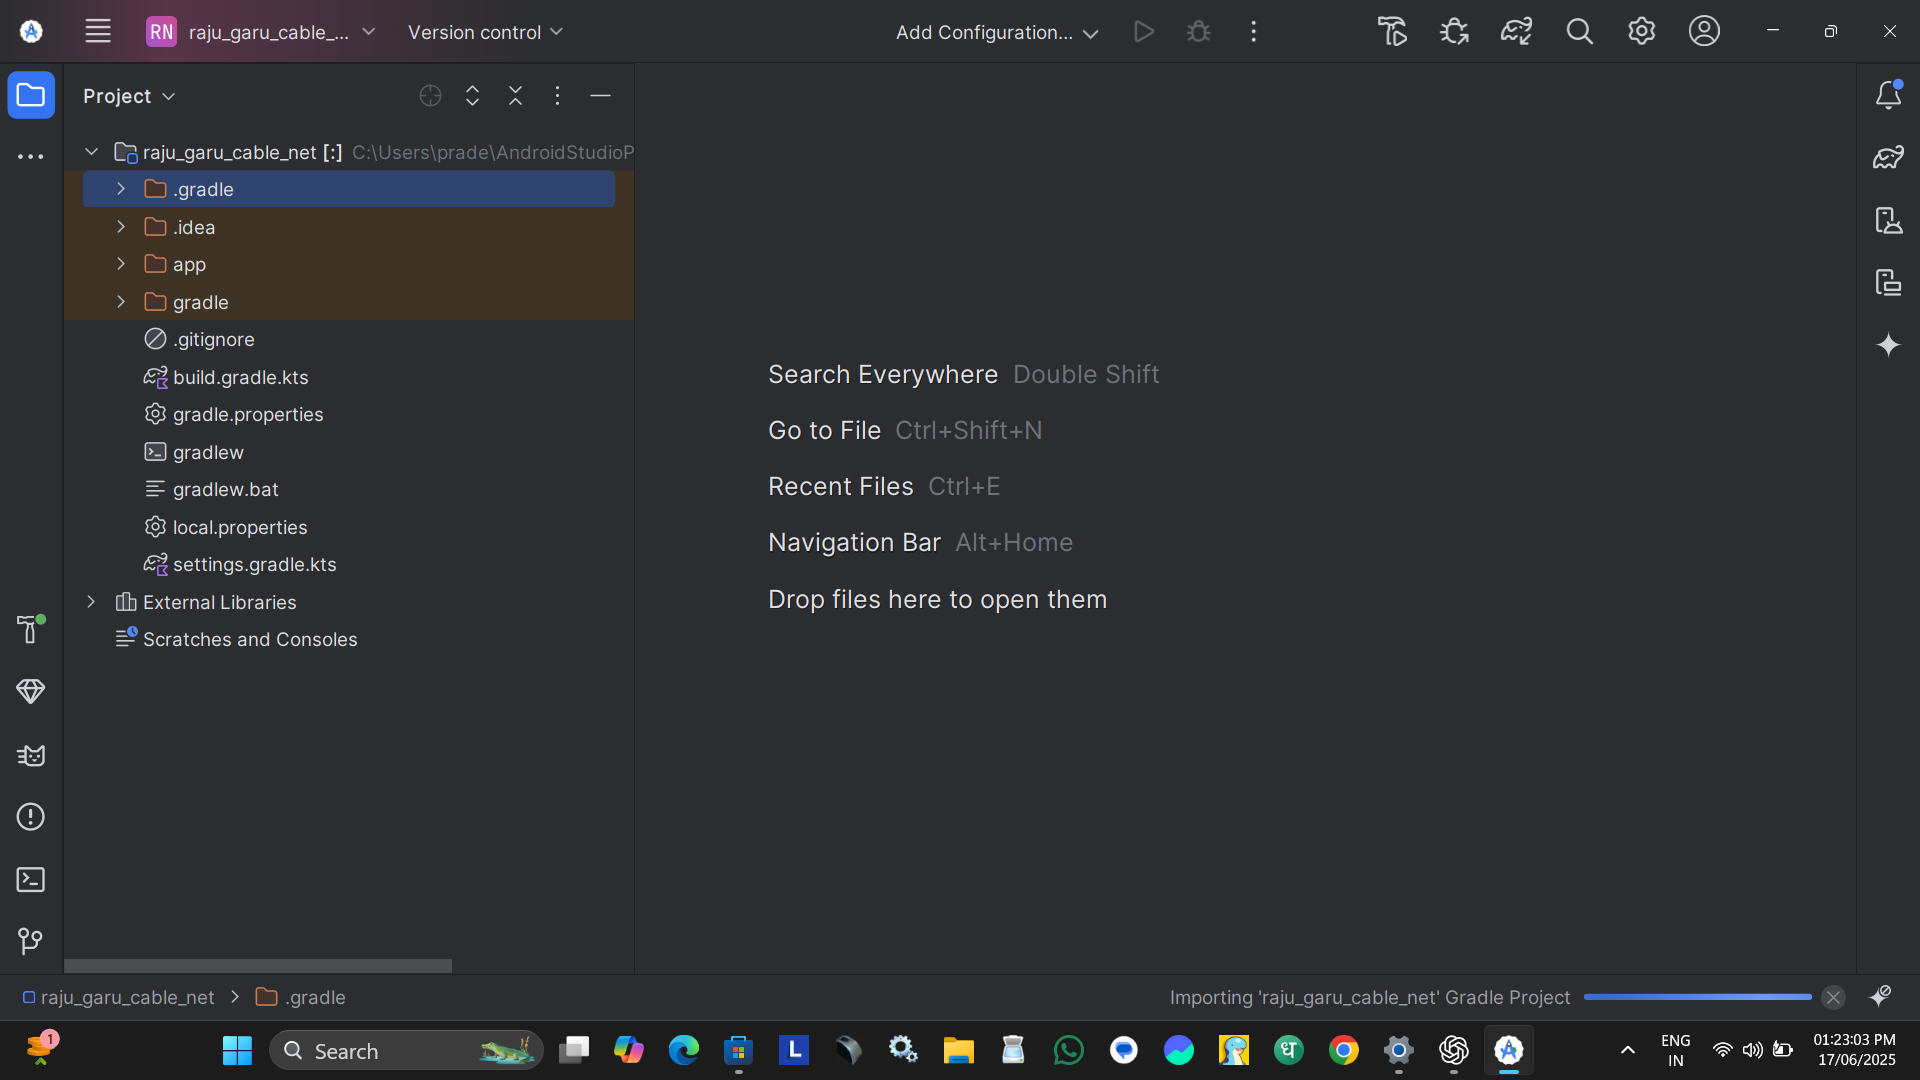Cancel the Gradle import progress
The width and height of the screenshot is (1920, 1080).
coord(1833,997)
